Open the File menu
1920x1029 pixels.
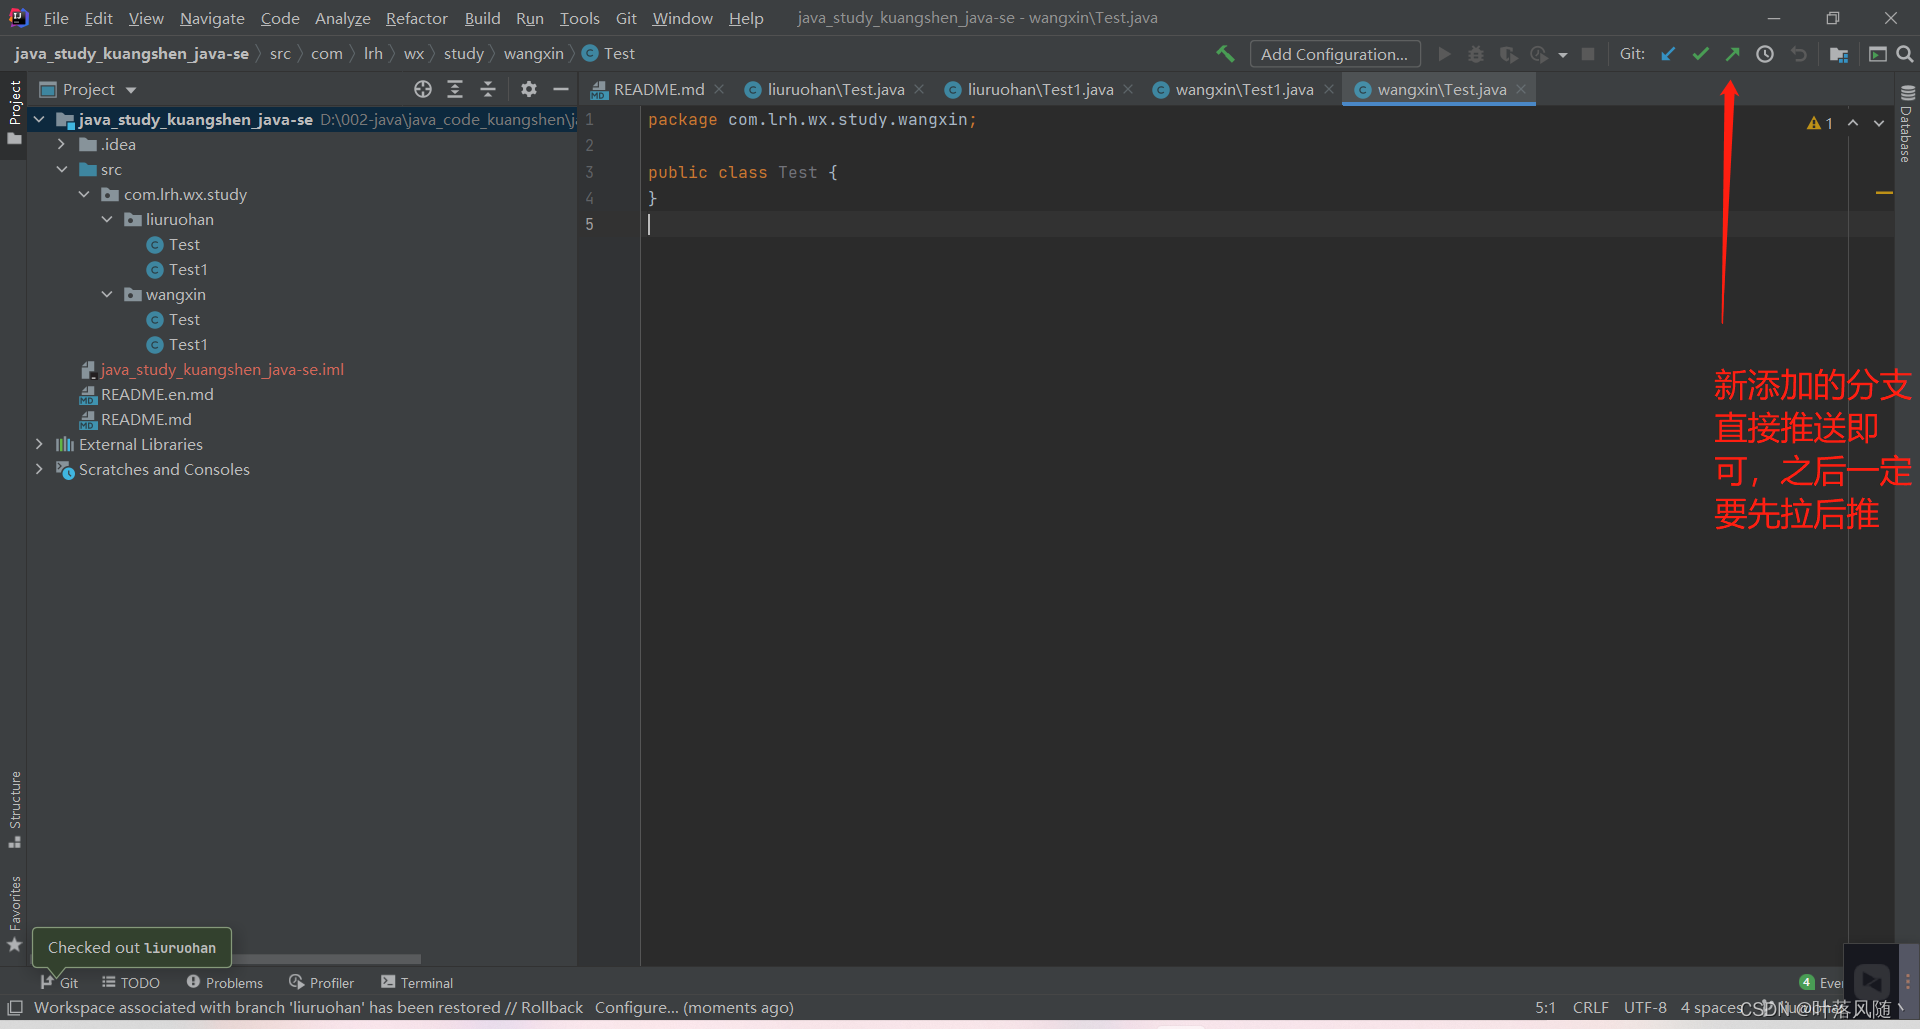tap(56, 18)
